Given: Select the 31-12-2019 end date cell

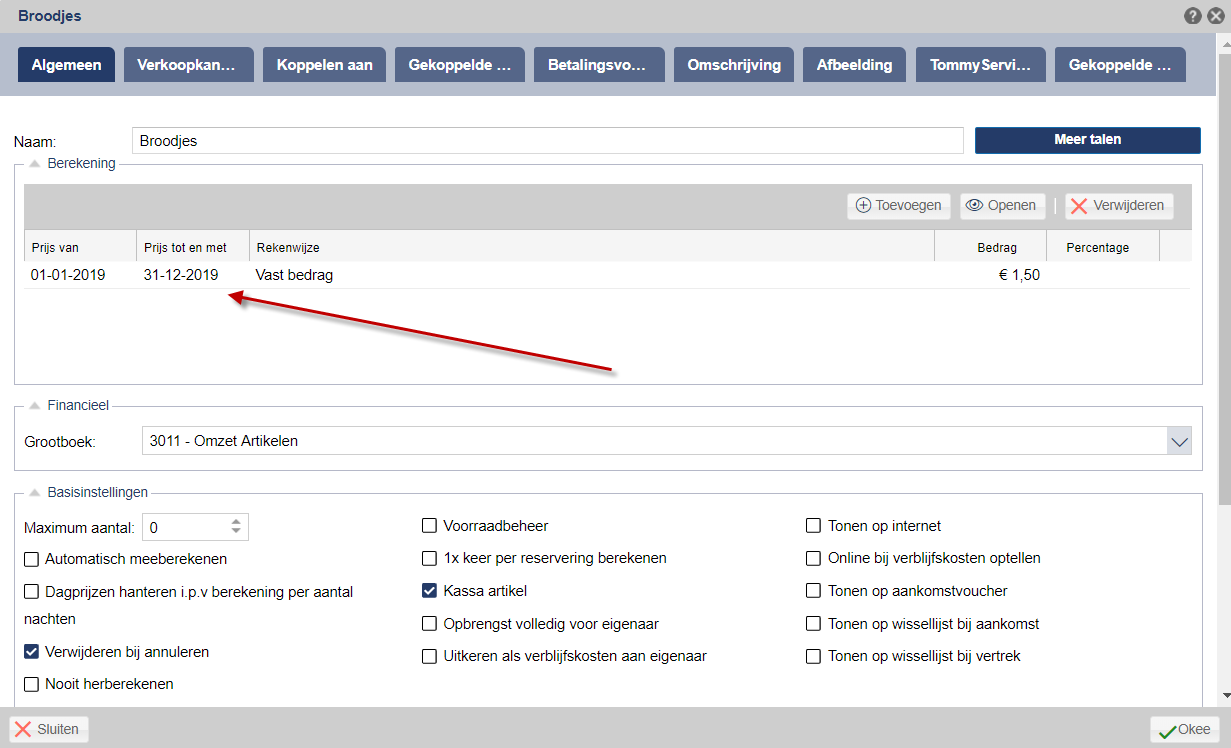Looking at the screenshot, I should pos(193,275).
